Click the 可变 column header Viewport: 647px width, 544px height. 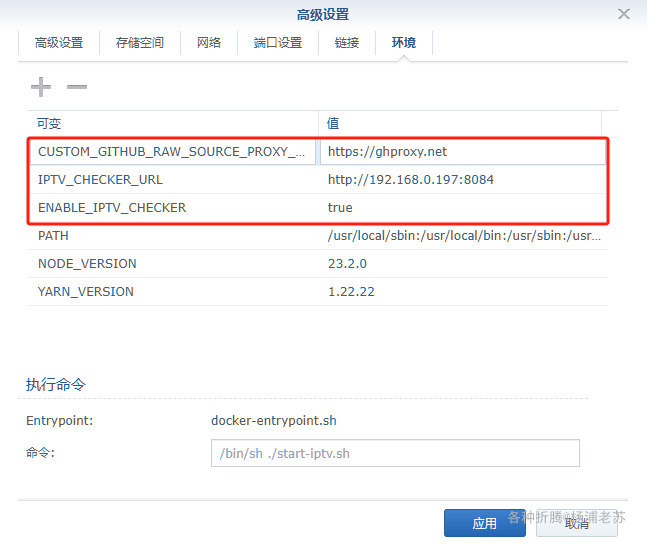(x=173, y=123)
